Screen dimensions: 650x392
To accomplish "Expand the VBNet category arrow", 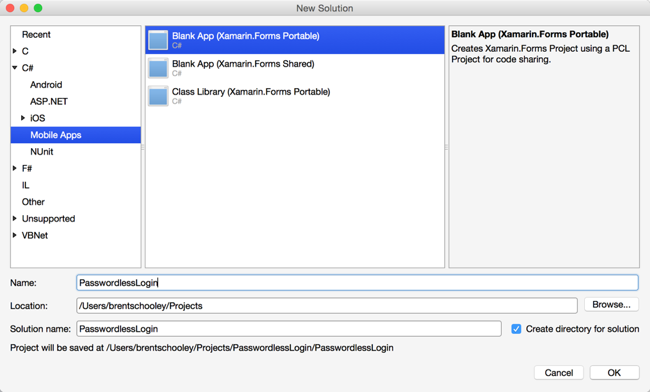I will [15, 235].
